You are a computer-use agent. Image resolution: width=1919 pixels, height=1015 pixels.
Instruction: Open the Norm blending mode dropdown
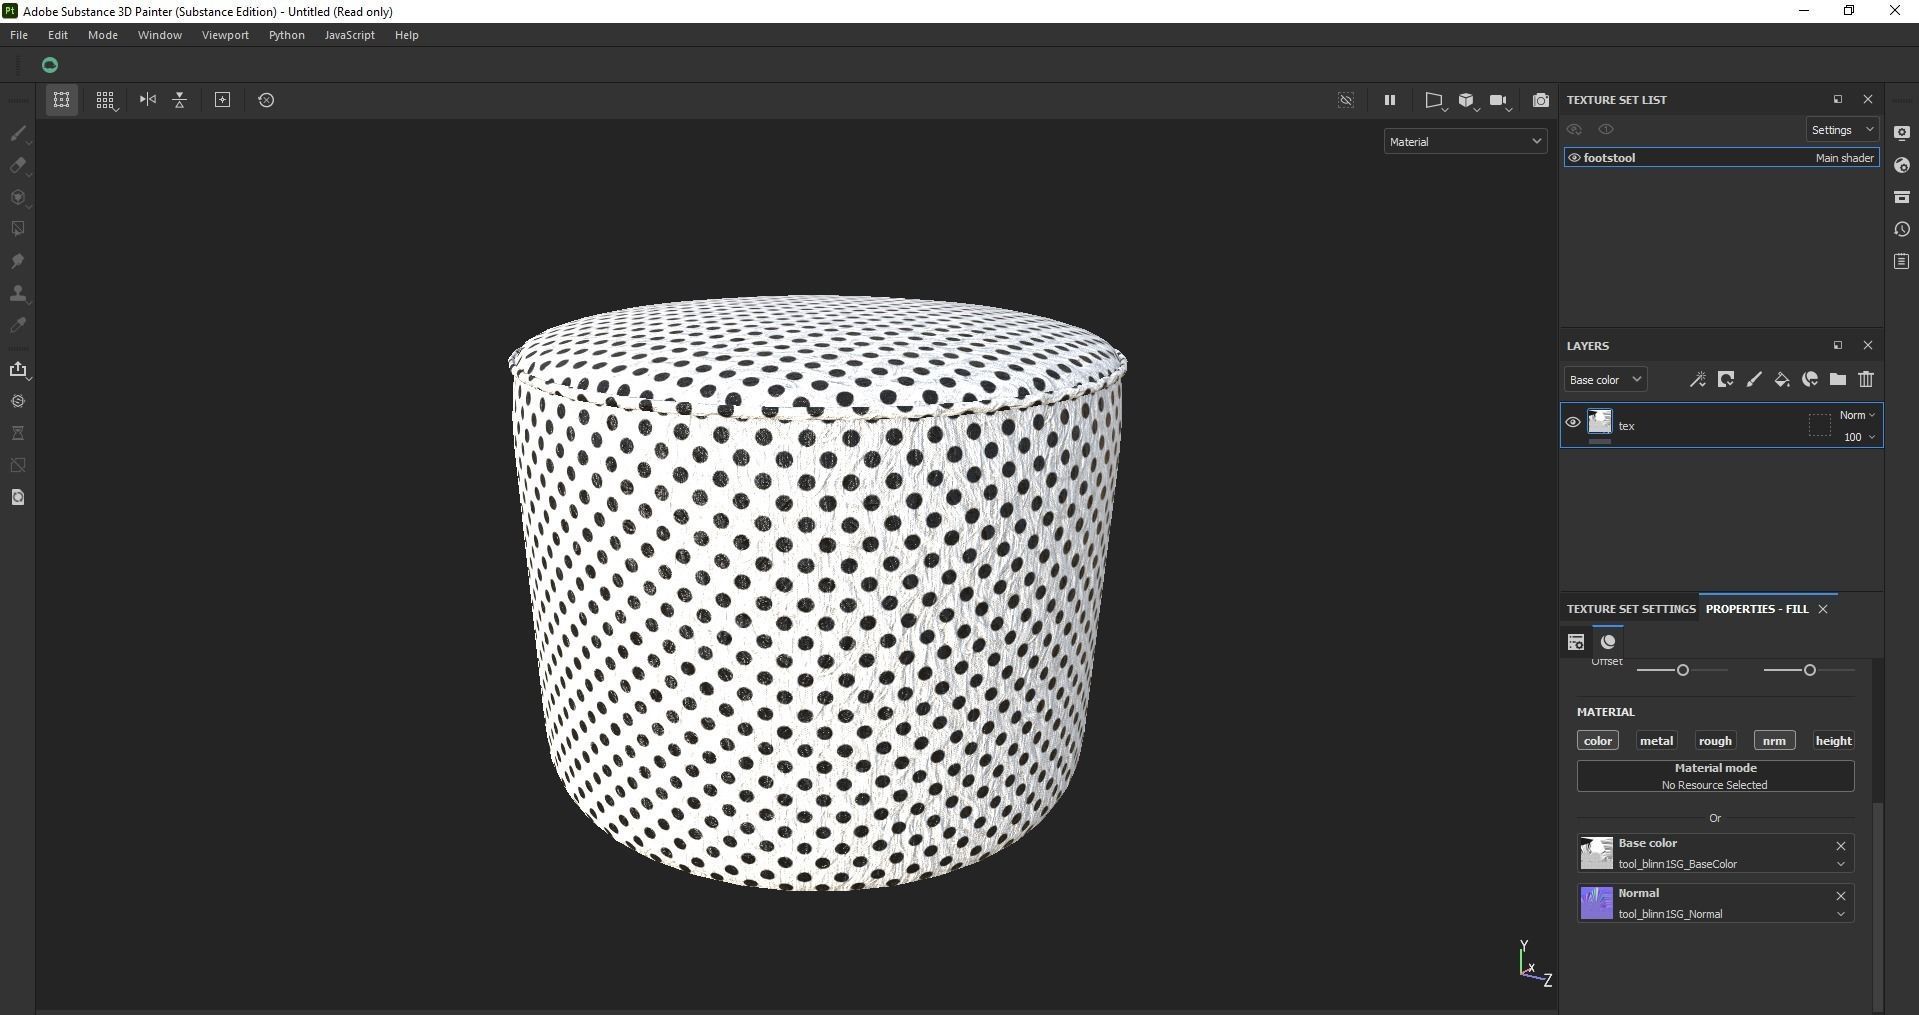[x=1857, y=415]
